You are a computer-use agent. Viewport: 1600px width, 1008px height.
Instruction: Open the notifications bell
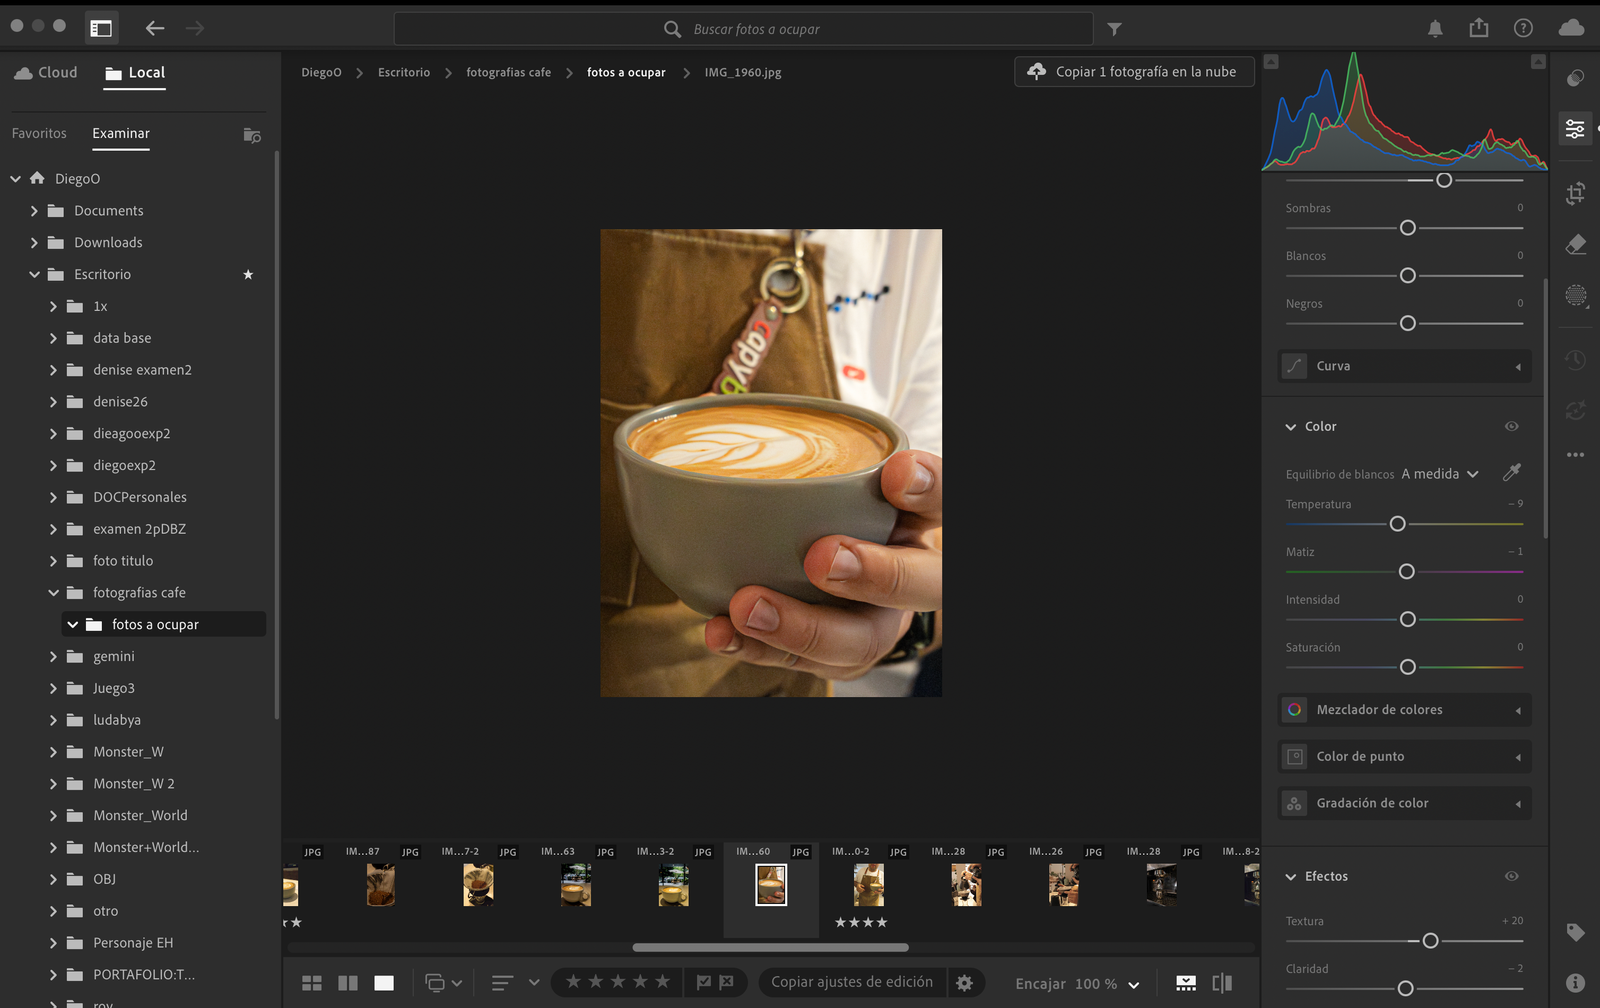point(1435,29)
